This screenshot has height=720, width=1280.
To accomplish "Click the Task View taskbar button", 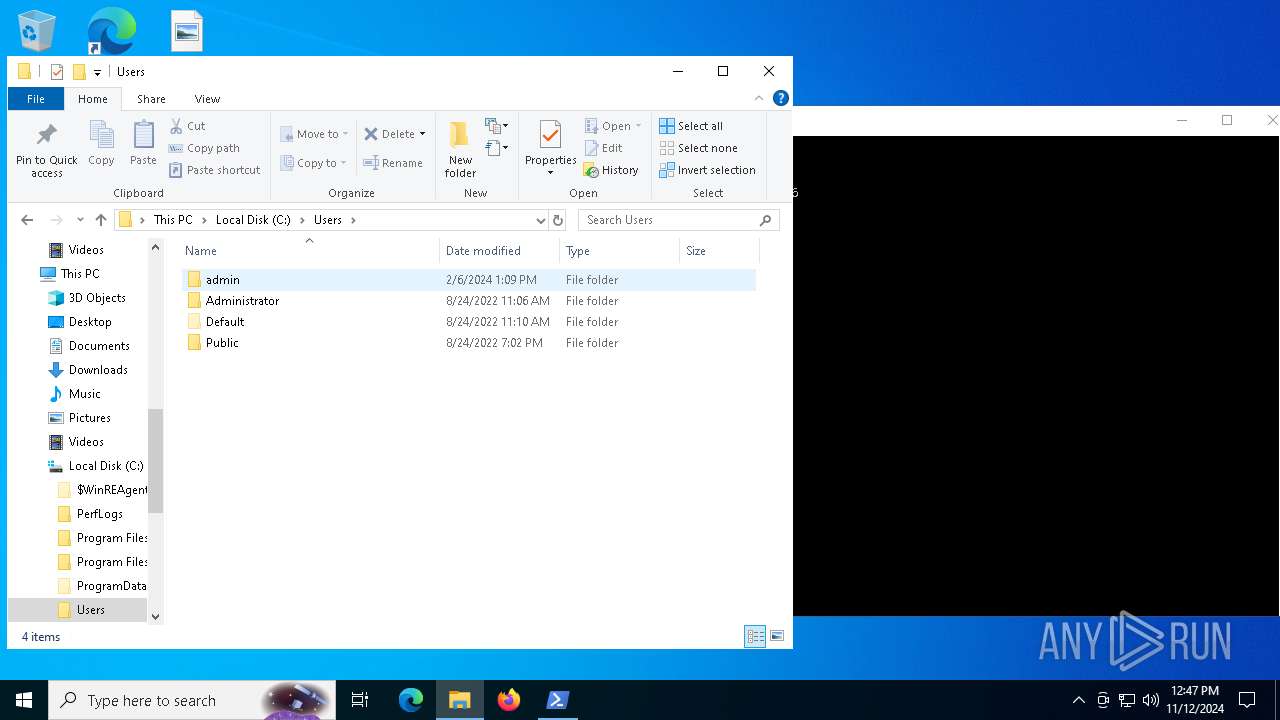I will click(360, 700).
